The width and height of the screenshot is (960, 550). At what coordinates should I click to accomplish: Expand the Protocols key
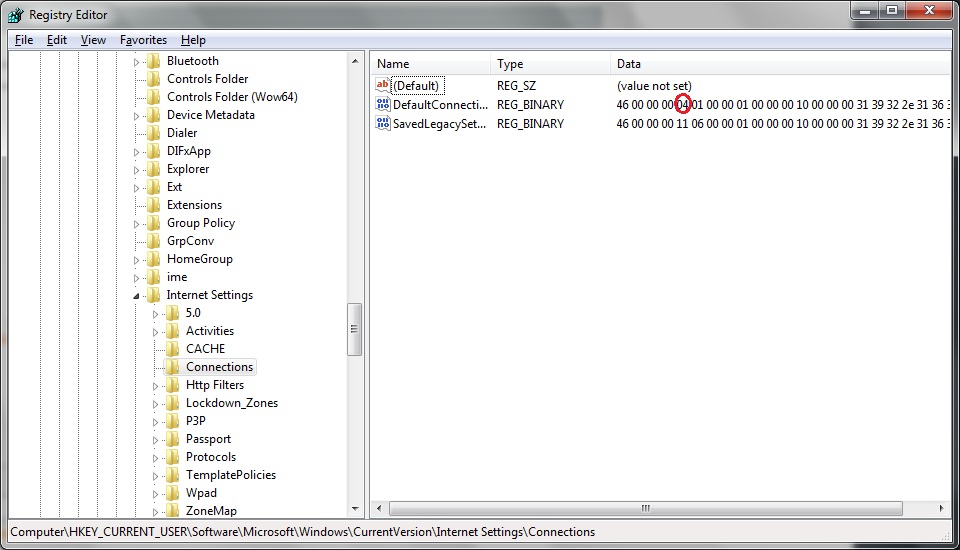(156, 458)
